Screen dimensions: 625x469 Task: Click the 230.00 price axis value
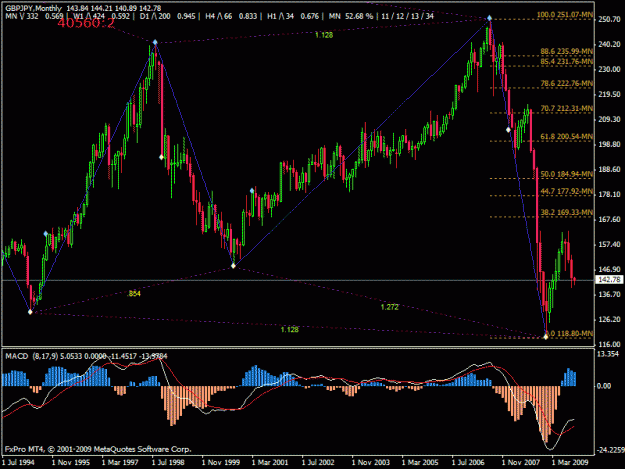pos(609,69)
